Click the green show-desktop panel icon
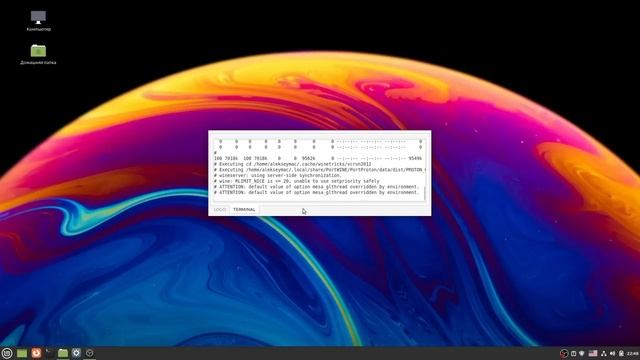The image size is (640, 360). point(22,353)
